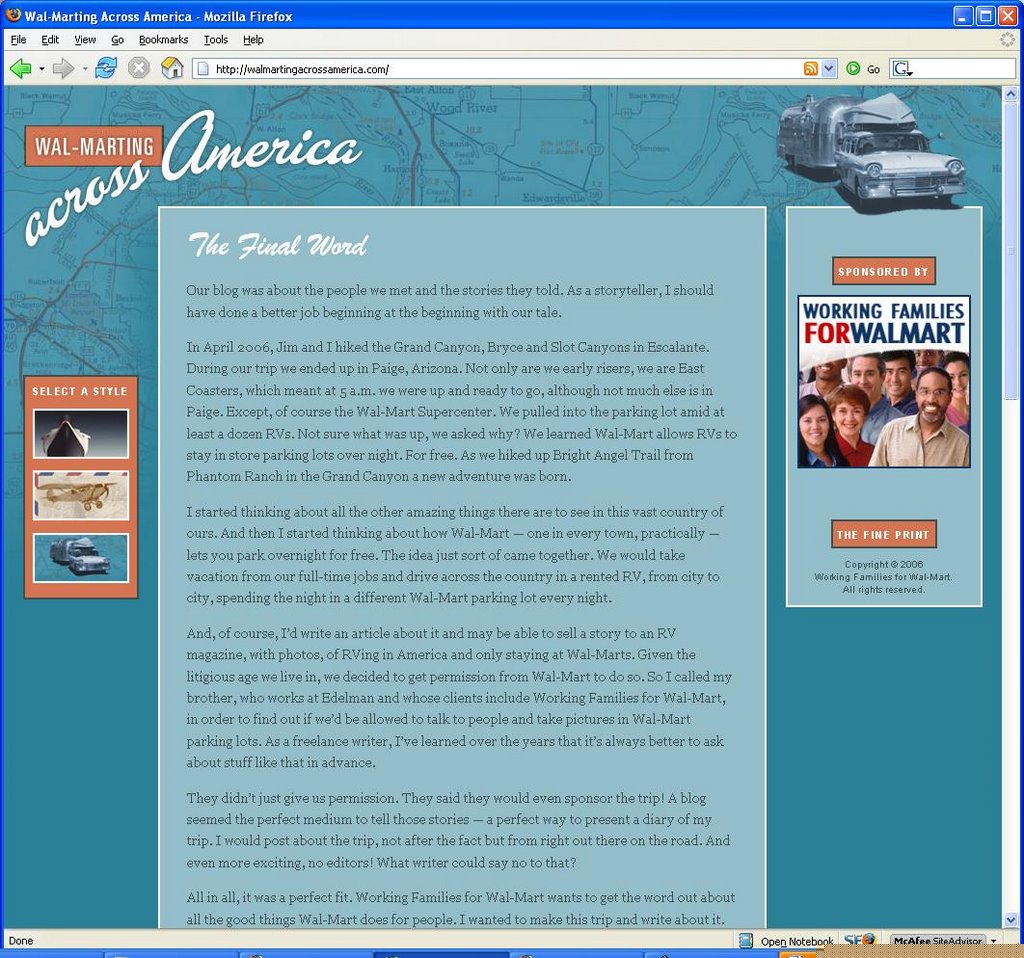Click the Open Notebook status bar icon
Screen dimensions: 1024x958
tap(746, 940)
